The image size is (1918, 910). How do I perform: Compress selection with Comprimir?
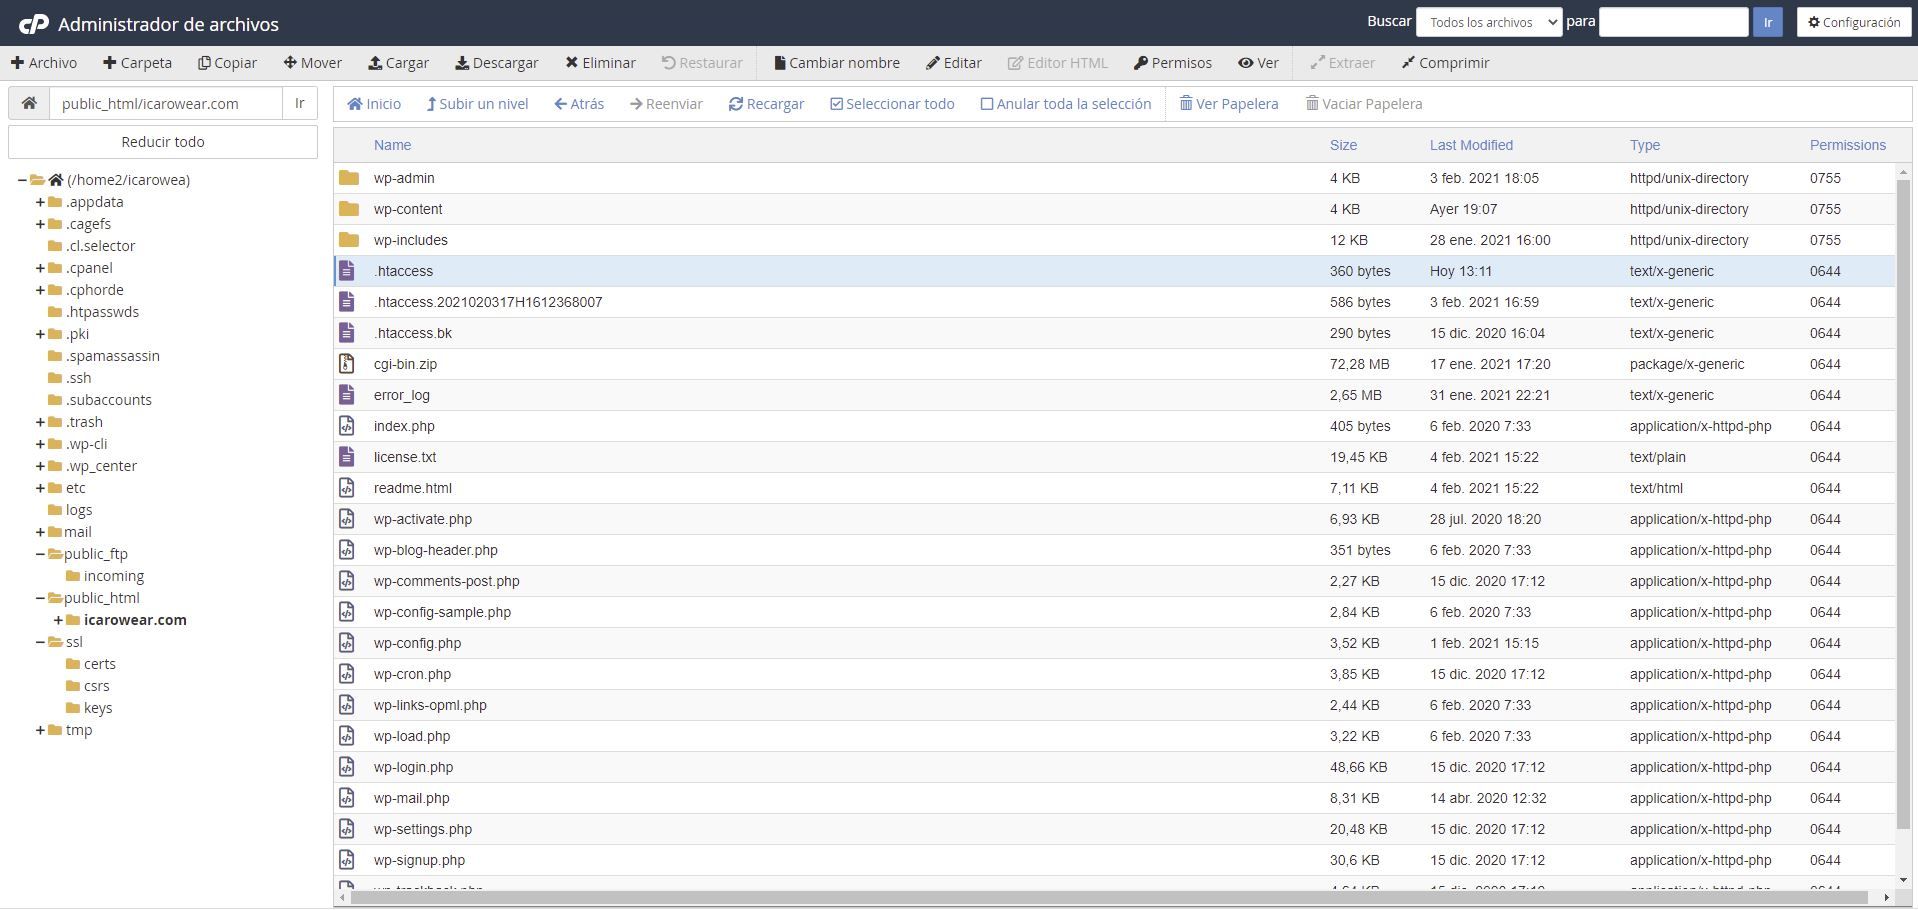point(1445,62)
